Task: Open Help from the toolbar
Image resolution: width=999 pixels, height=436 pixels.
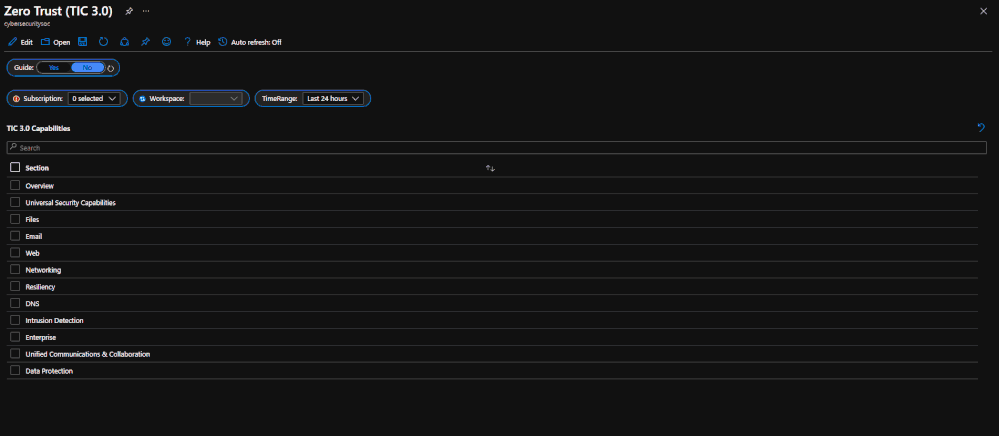Action: click(x=197, y=42)
